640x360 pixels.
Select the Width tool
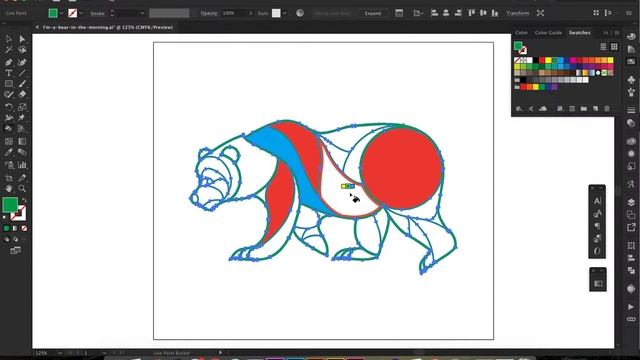pos(9,118)
